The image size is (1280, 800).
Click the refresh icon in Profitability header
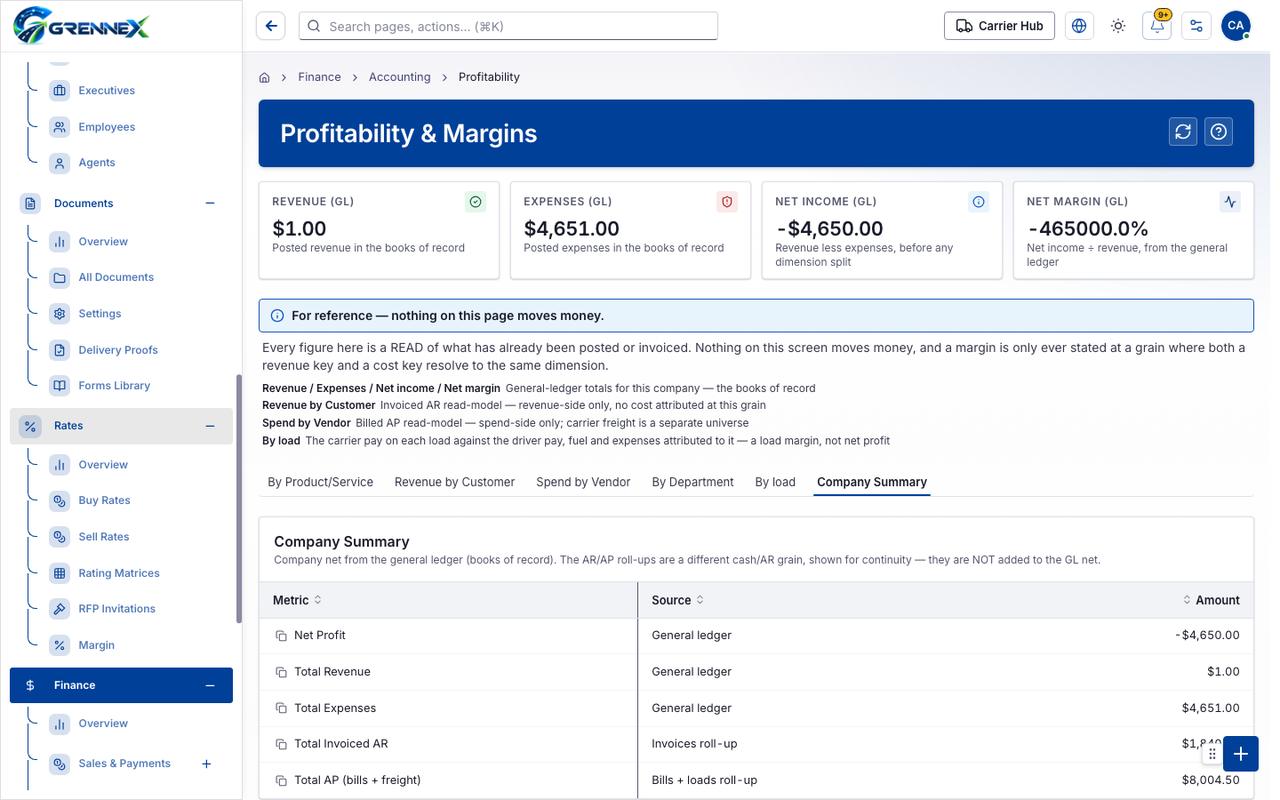tap(1183, 132)
